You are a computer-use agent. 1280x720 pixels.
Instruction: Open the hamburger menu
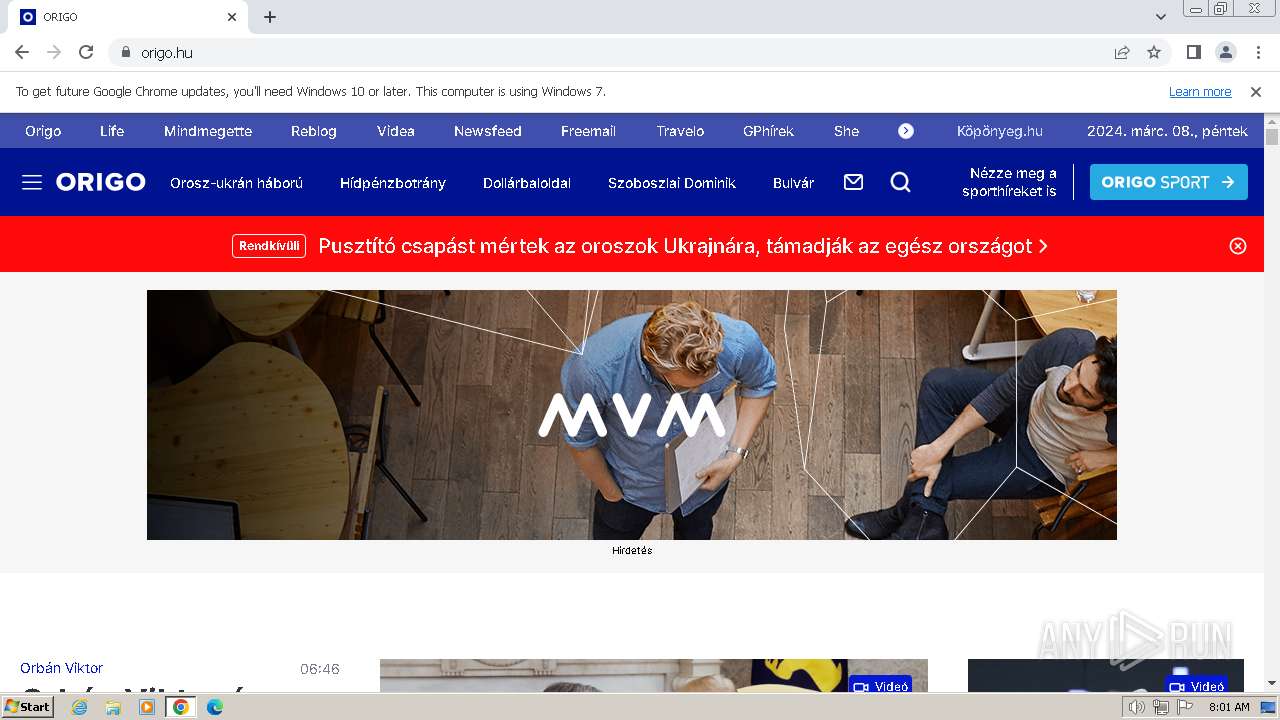[32, 183]
